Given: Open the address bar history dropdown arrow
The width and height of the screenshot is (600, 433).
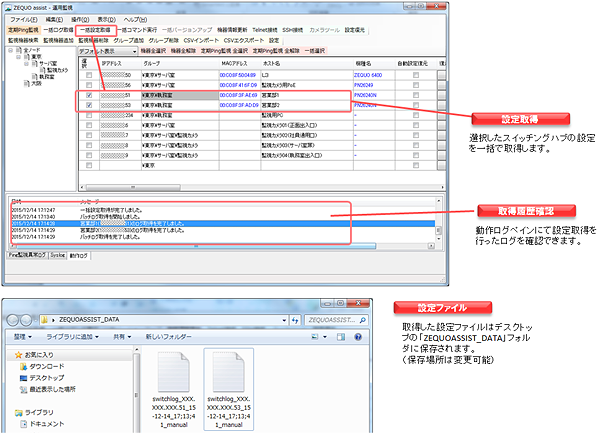Looking at the screenshot, I should point(284,320).
